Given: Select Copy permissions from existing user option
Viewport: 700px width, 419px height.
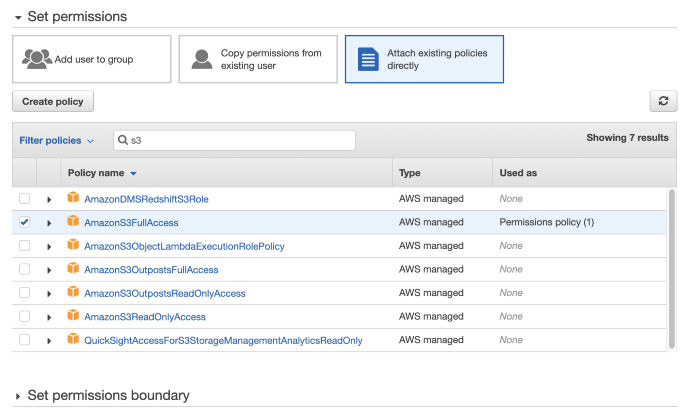Looking at the screenshot, I should click(x=258, y=59).
